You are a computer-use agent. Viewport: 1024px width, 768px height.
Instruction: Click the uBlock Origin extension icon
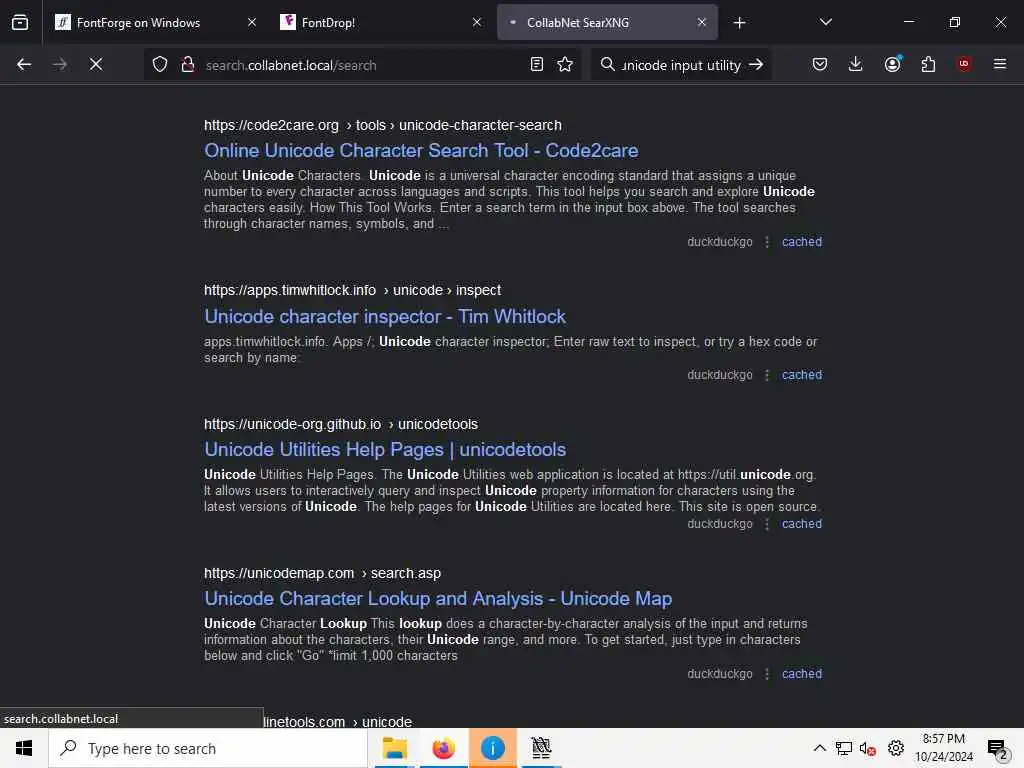click(964, 64)
